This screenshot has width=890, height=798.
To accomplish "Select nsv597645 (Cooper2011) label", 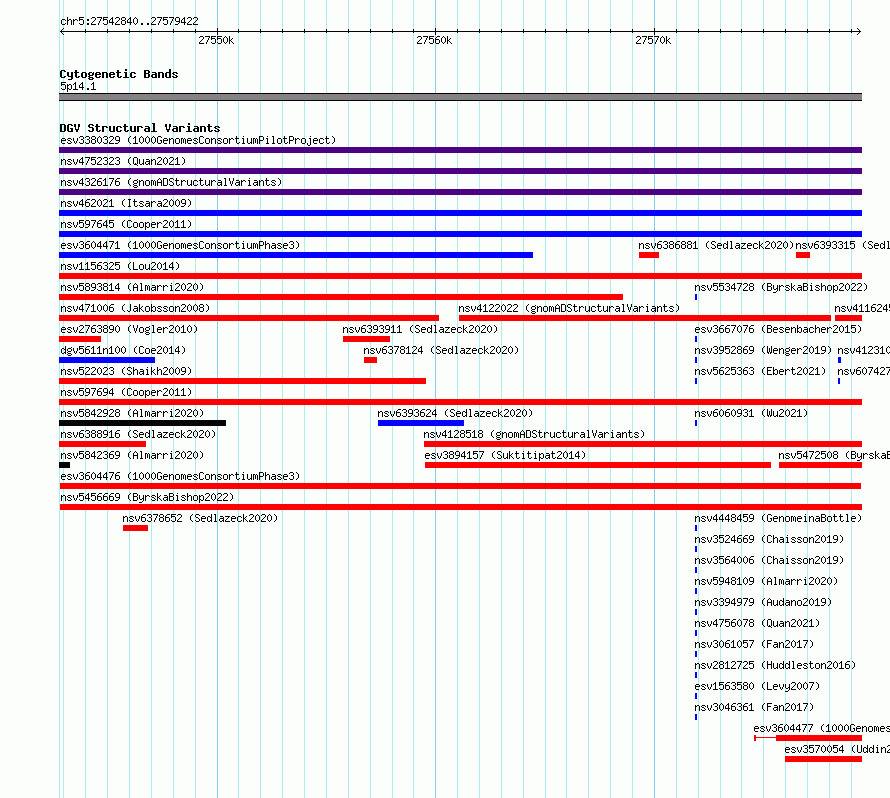I will (x=126, y=224).
